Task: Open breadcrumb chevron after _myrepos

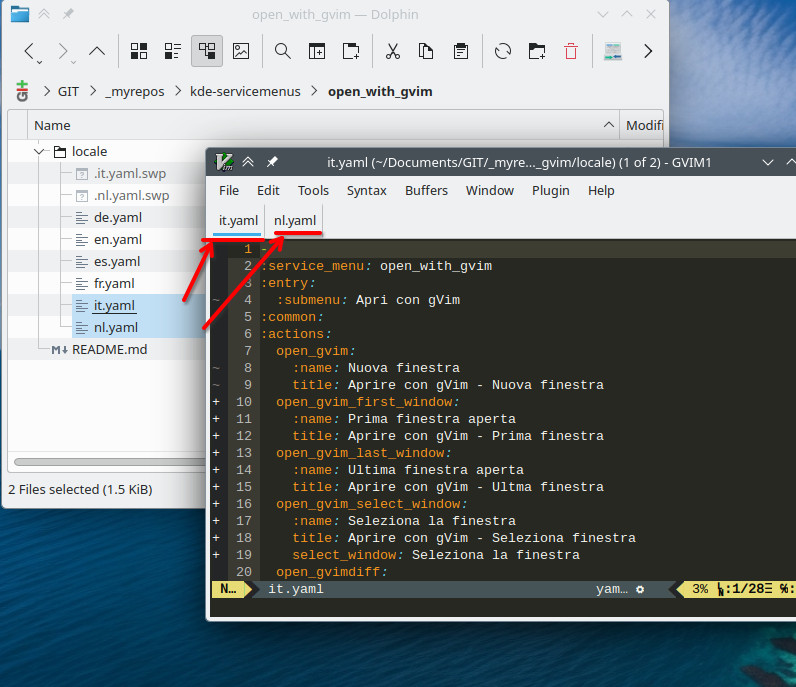Action: pos(178,91)
